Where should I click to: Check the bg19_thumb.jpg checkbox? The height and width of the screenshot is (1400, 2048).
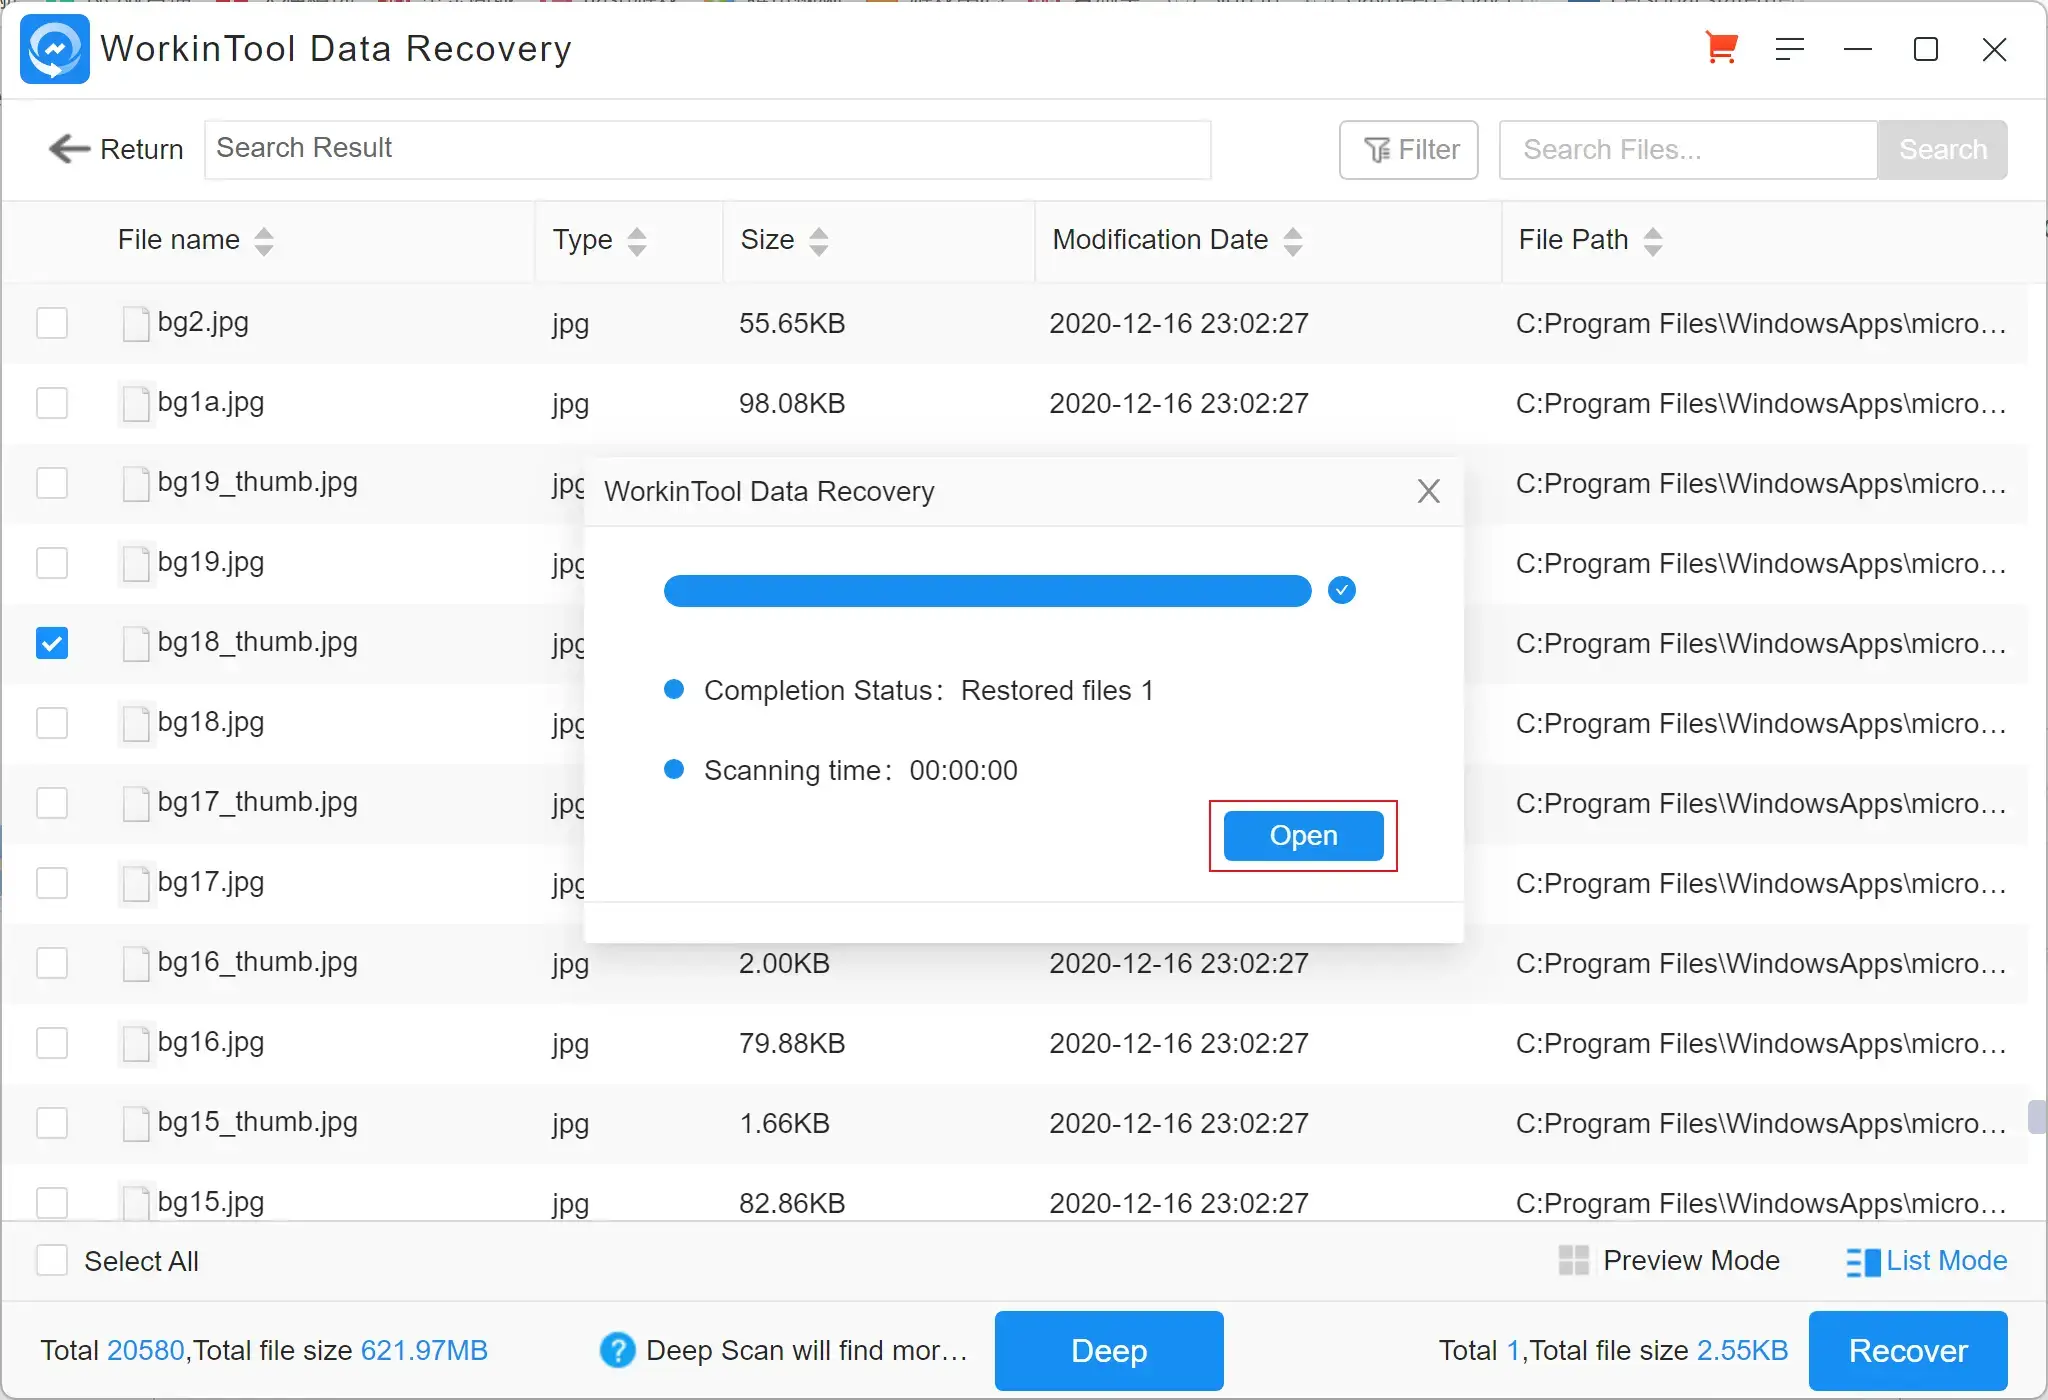52,483
